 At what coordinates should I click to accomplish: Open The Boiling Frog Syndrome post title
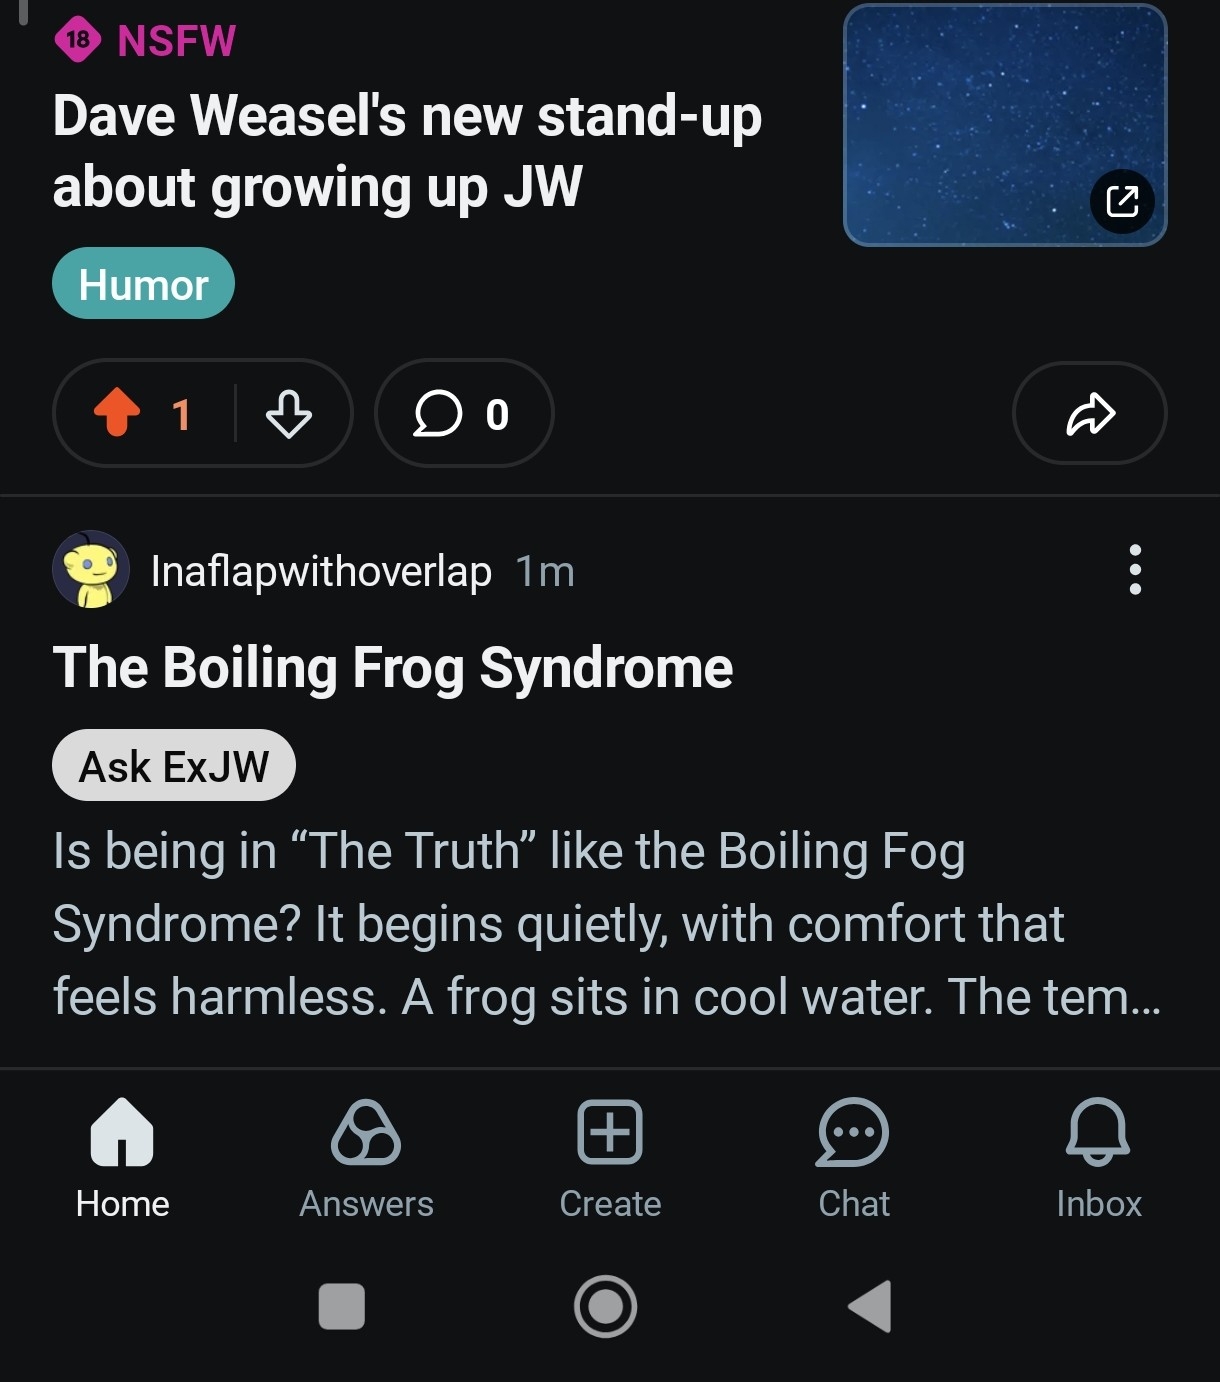point(393,667)
